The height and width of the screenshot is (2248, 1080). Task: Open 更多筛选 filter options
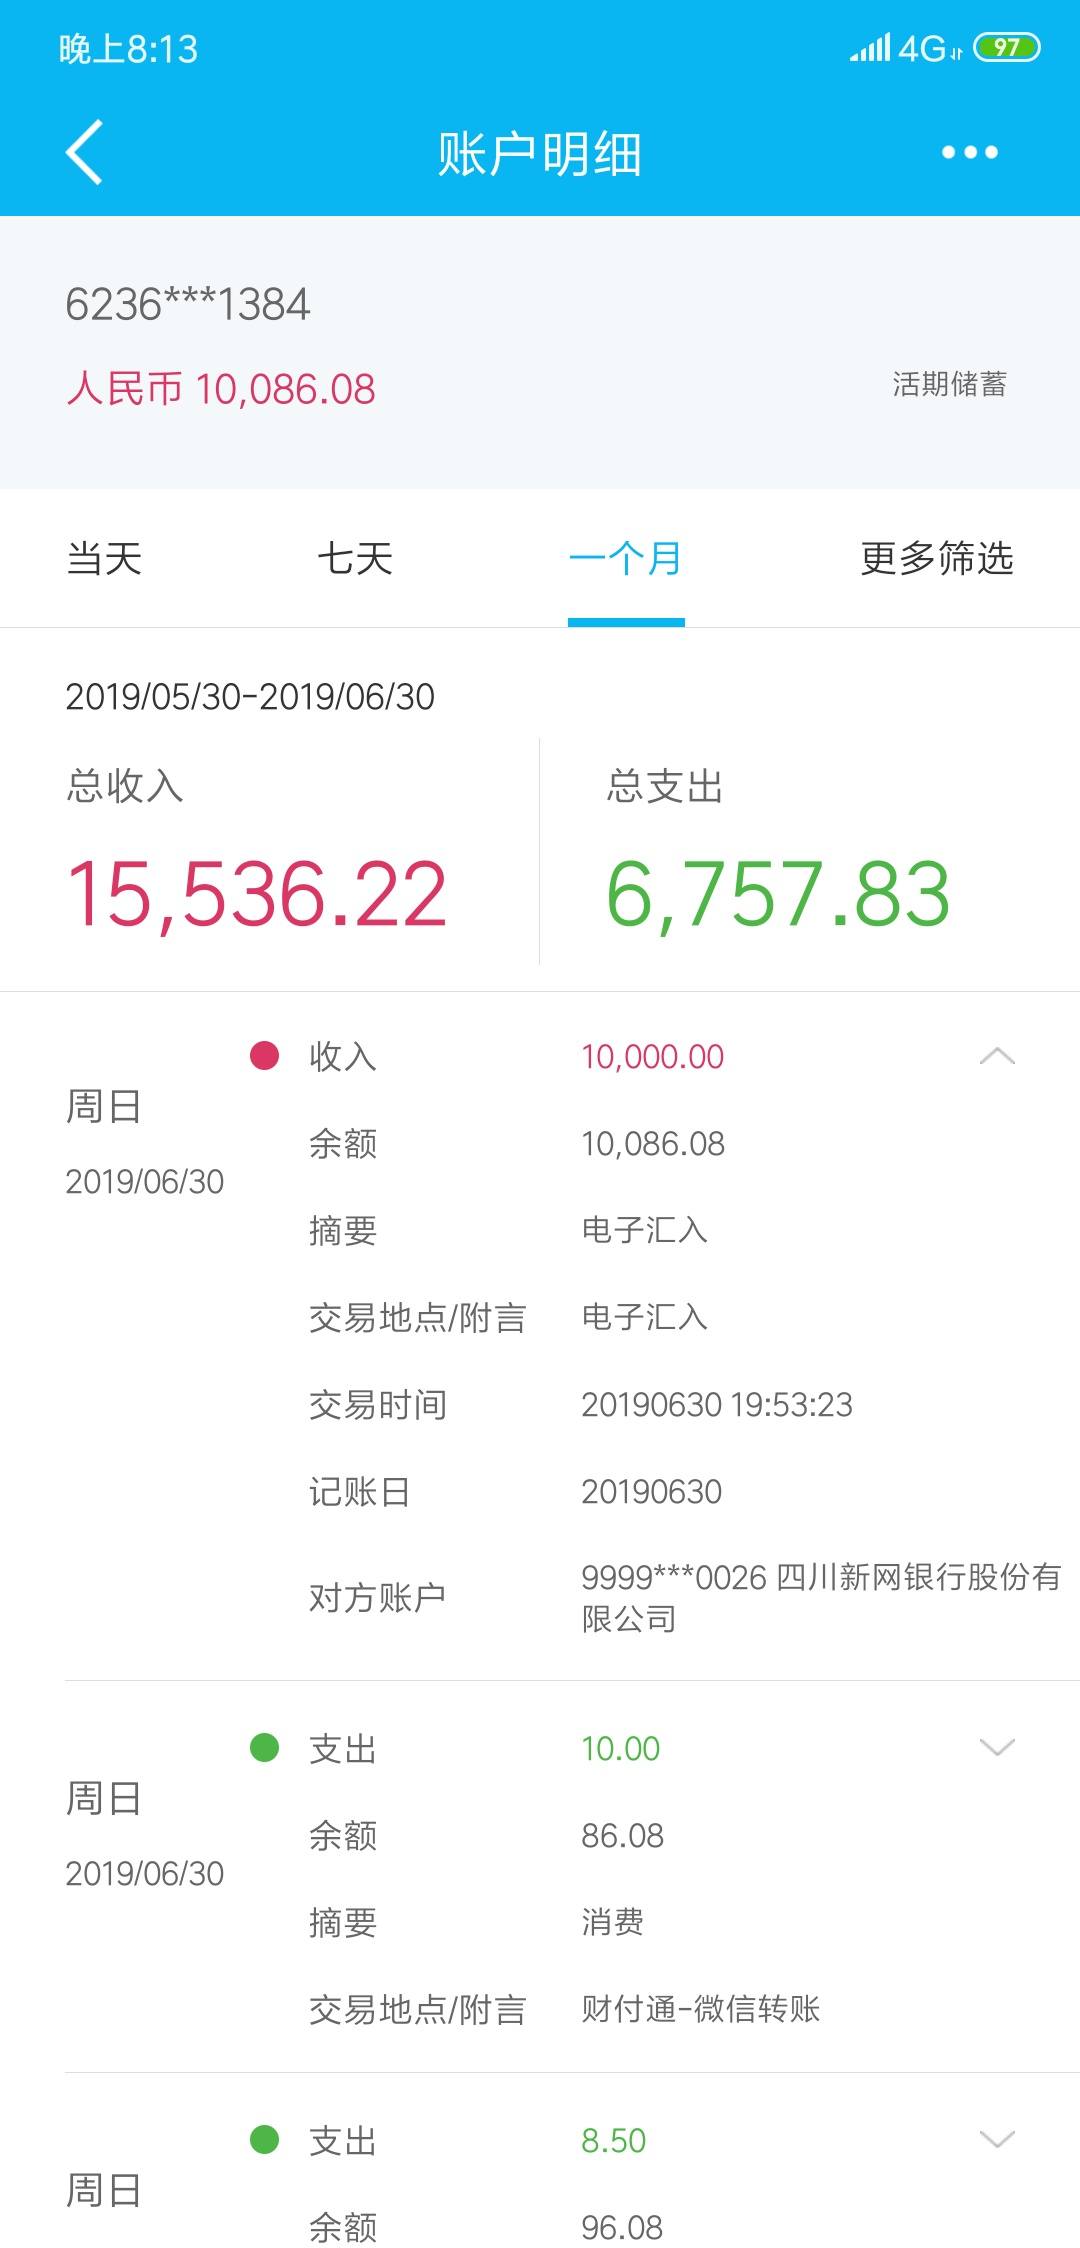[937, 558]
